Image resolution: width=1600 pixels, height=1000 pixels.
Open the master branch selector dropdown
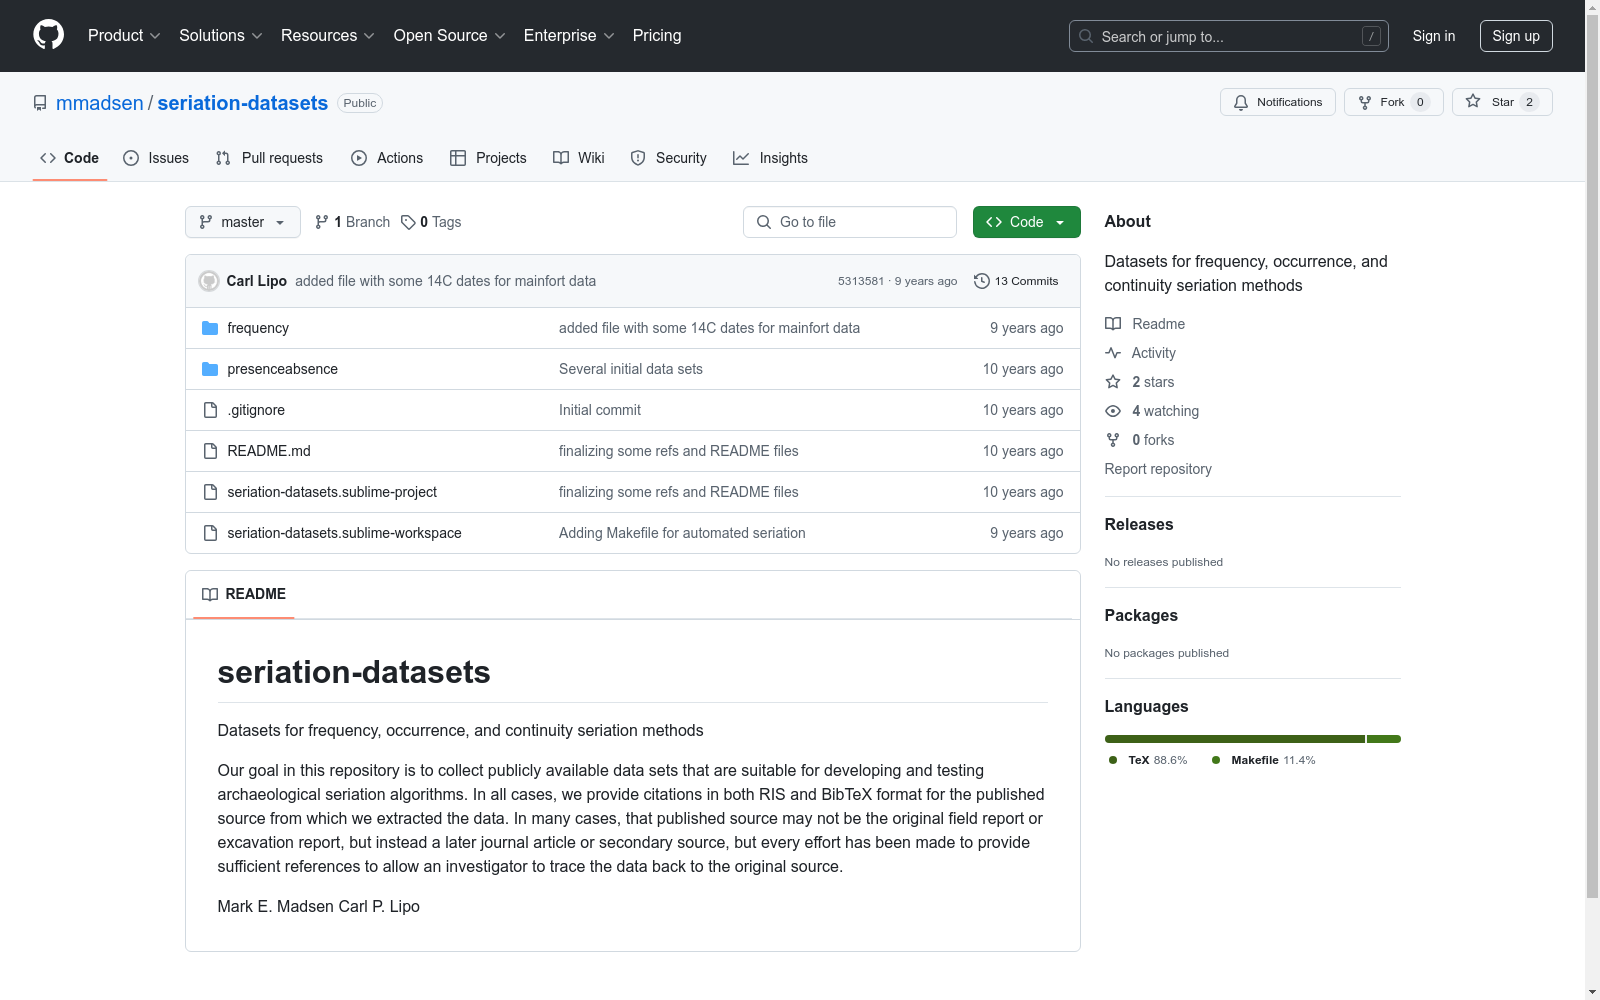click(x=243, y=222)
